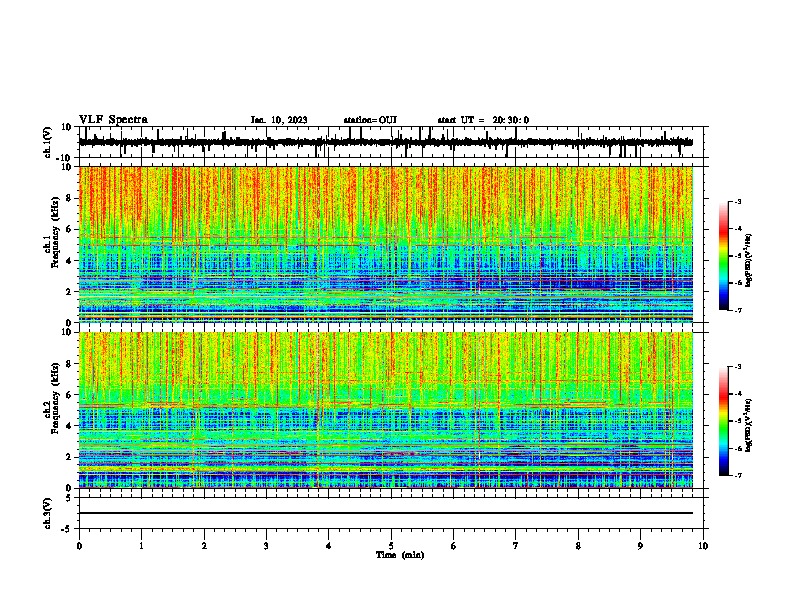Image resolution: width=792 pixels, height=612 pixels.
Task: Click the "Time (min)" axis label
Action: click(400, 555)
